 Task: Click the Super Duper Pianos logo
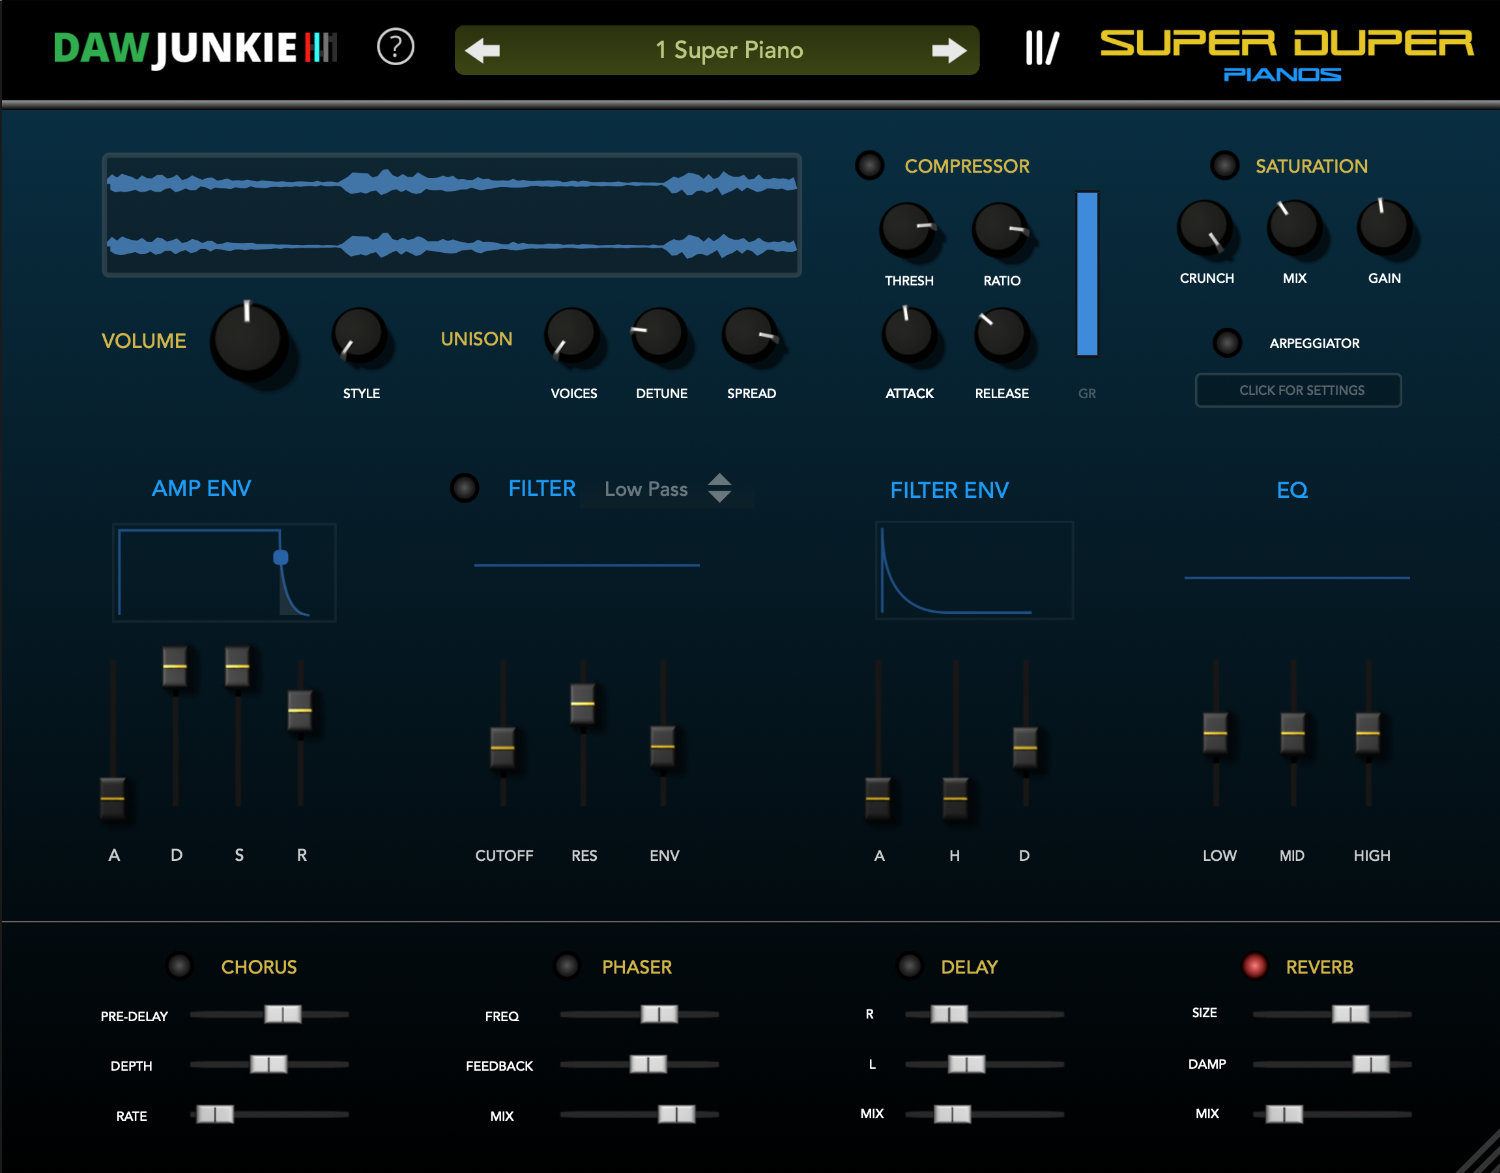coord(1286,55)
